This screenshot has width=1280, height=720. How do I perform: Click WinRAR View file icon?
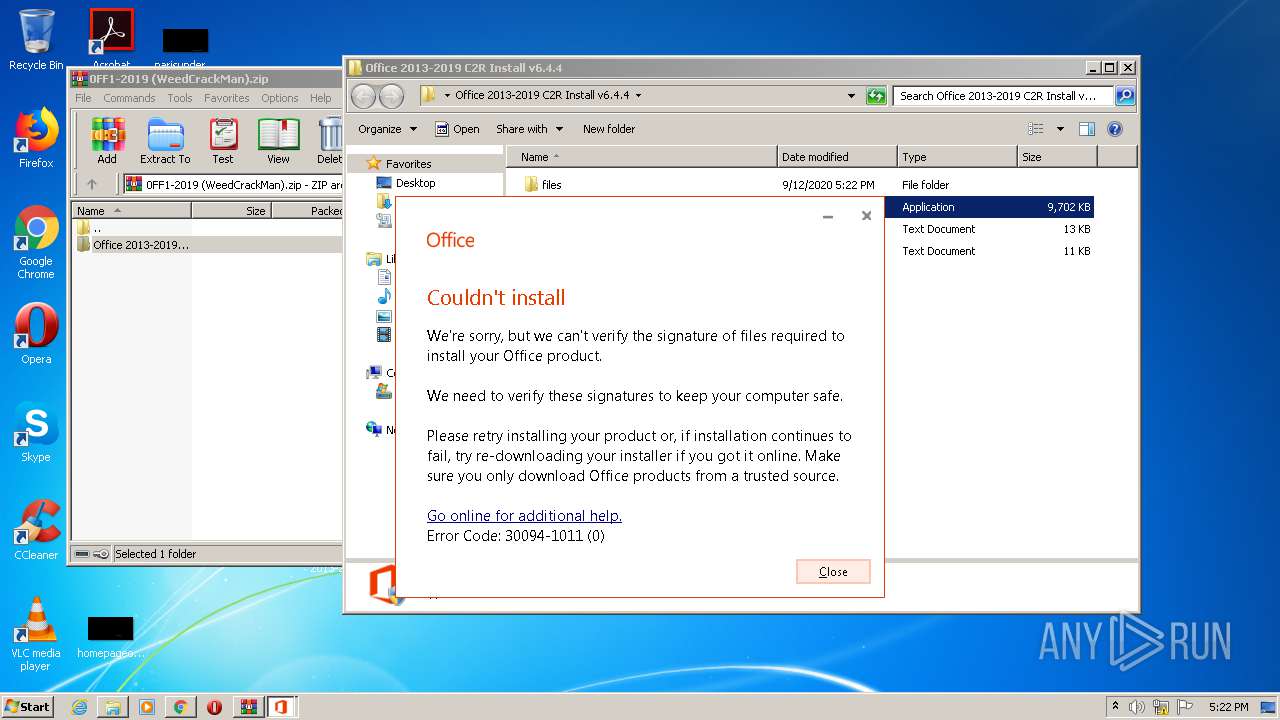point(278,141)
